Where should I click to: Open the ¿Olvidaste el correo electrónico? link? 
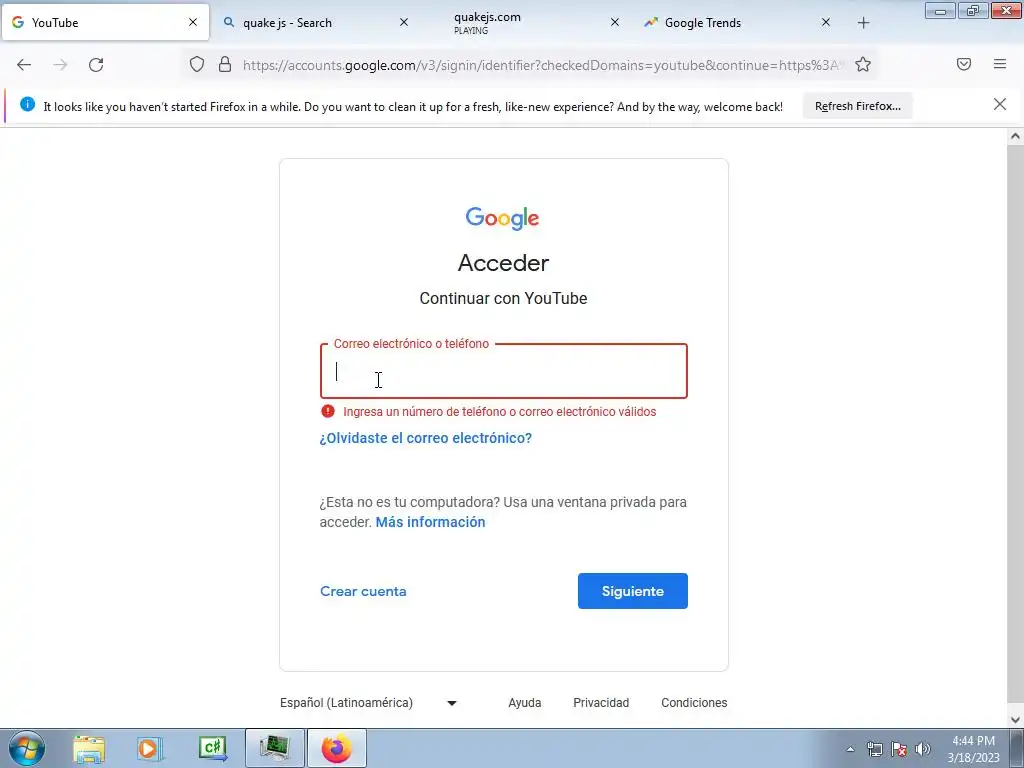(x=426, y=438)
